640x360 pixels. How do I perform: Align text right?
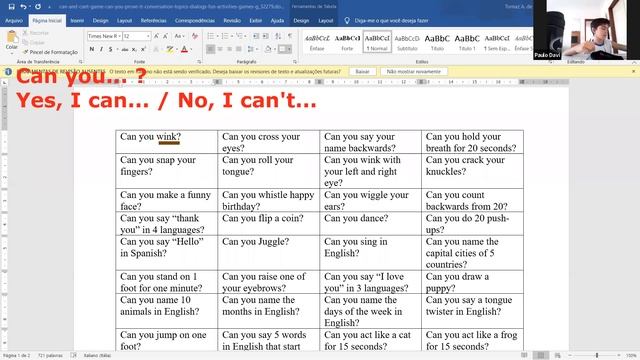pos(229,49)
